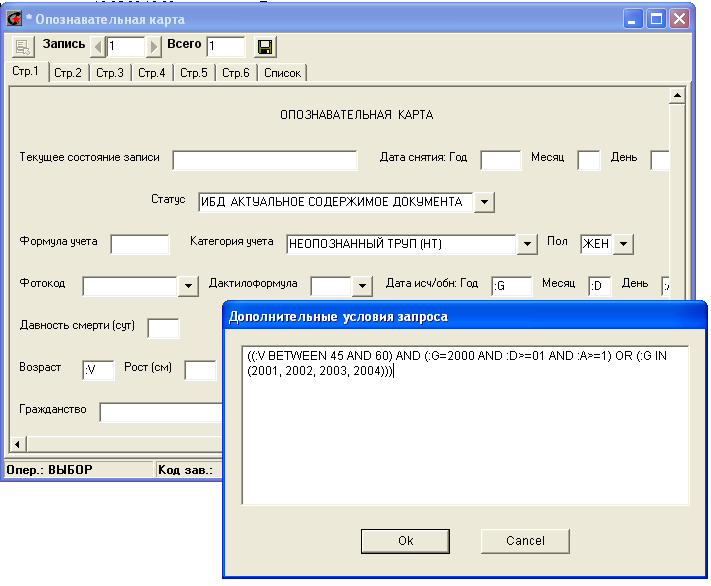711x586 pixels.
Task: Expand the Категория учета dropdown
Action: coord(527,244)
